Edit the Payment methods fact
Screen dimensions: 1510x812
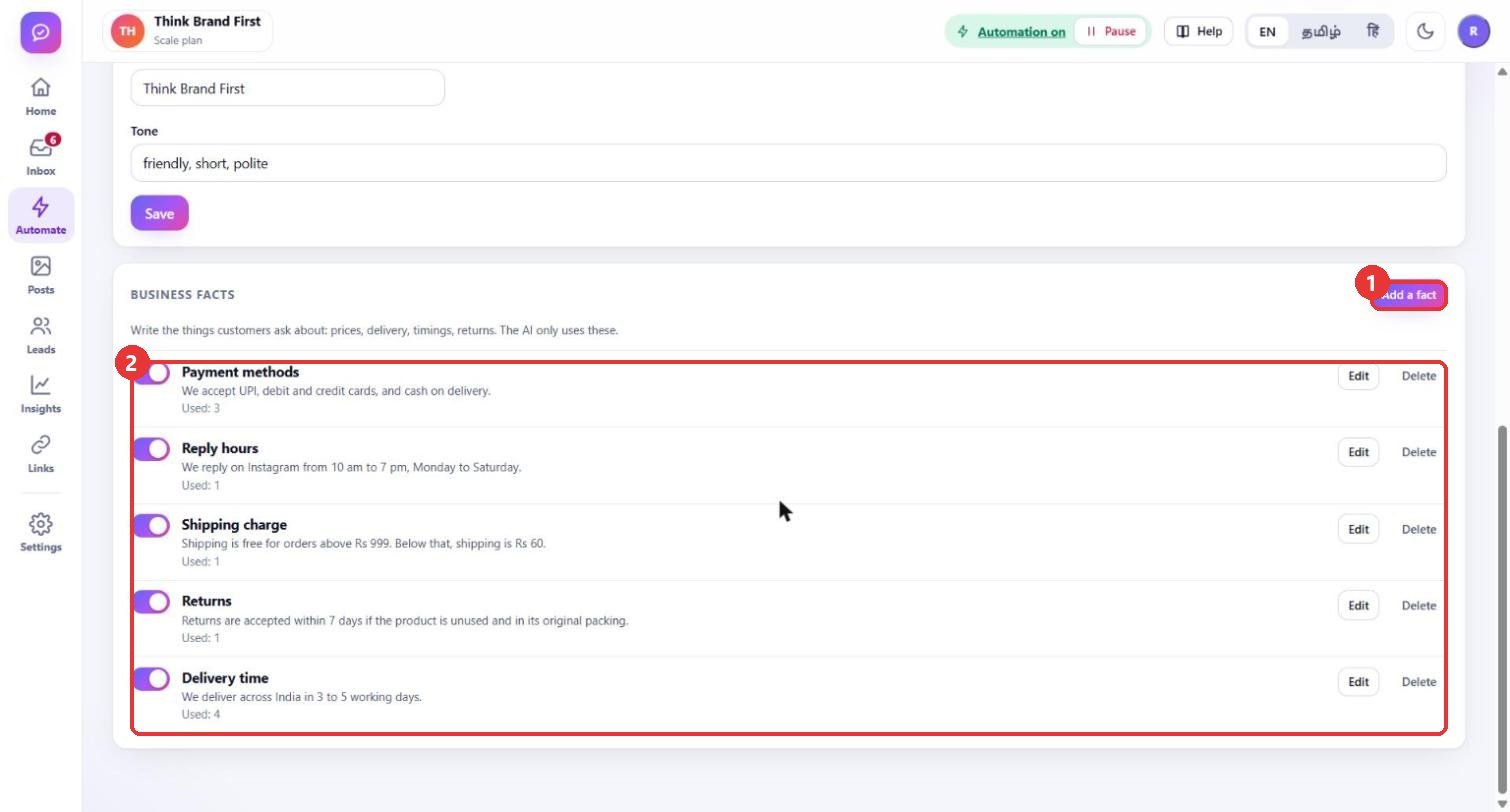coord(1358,376)
